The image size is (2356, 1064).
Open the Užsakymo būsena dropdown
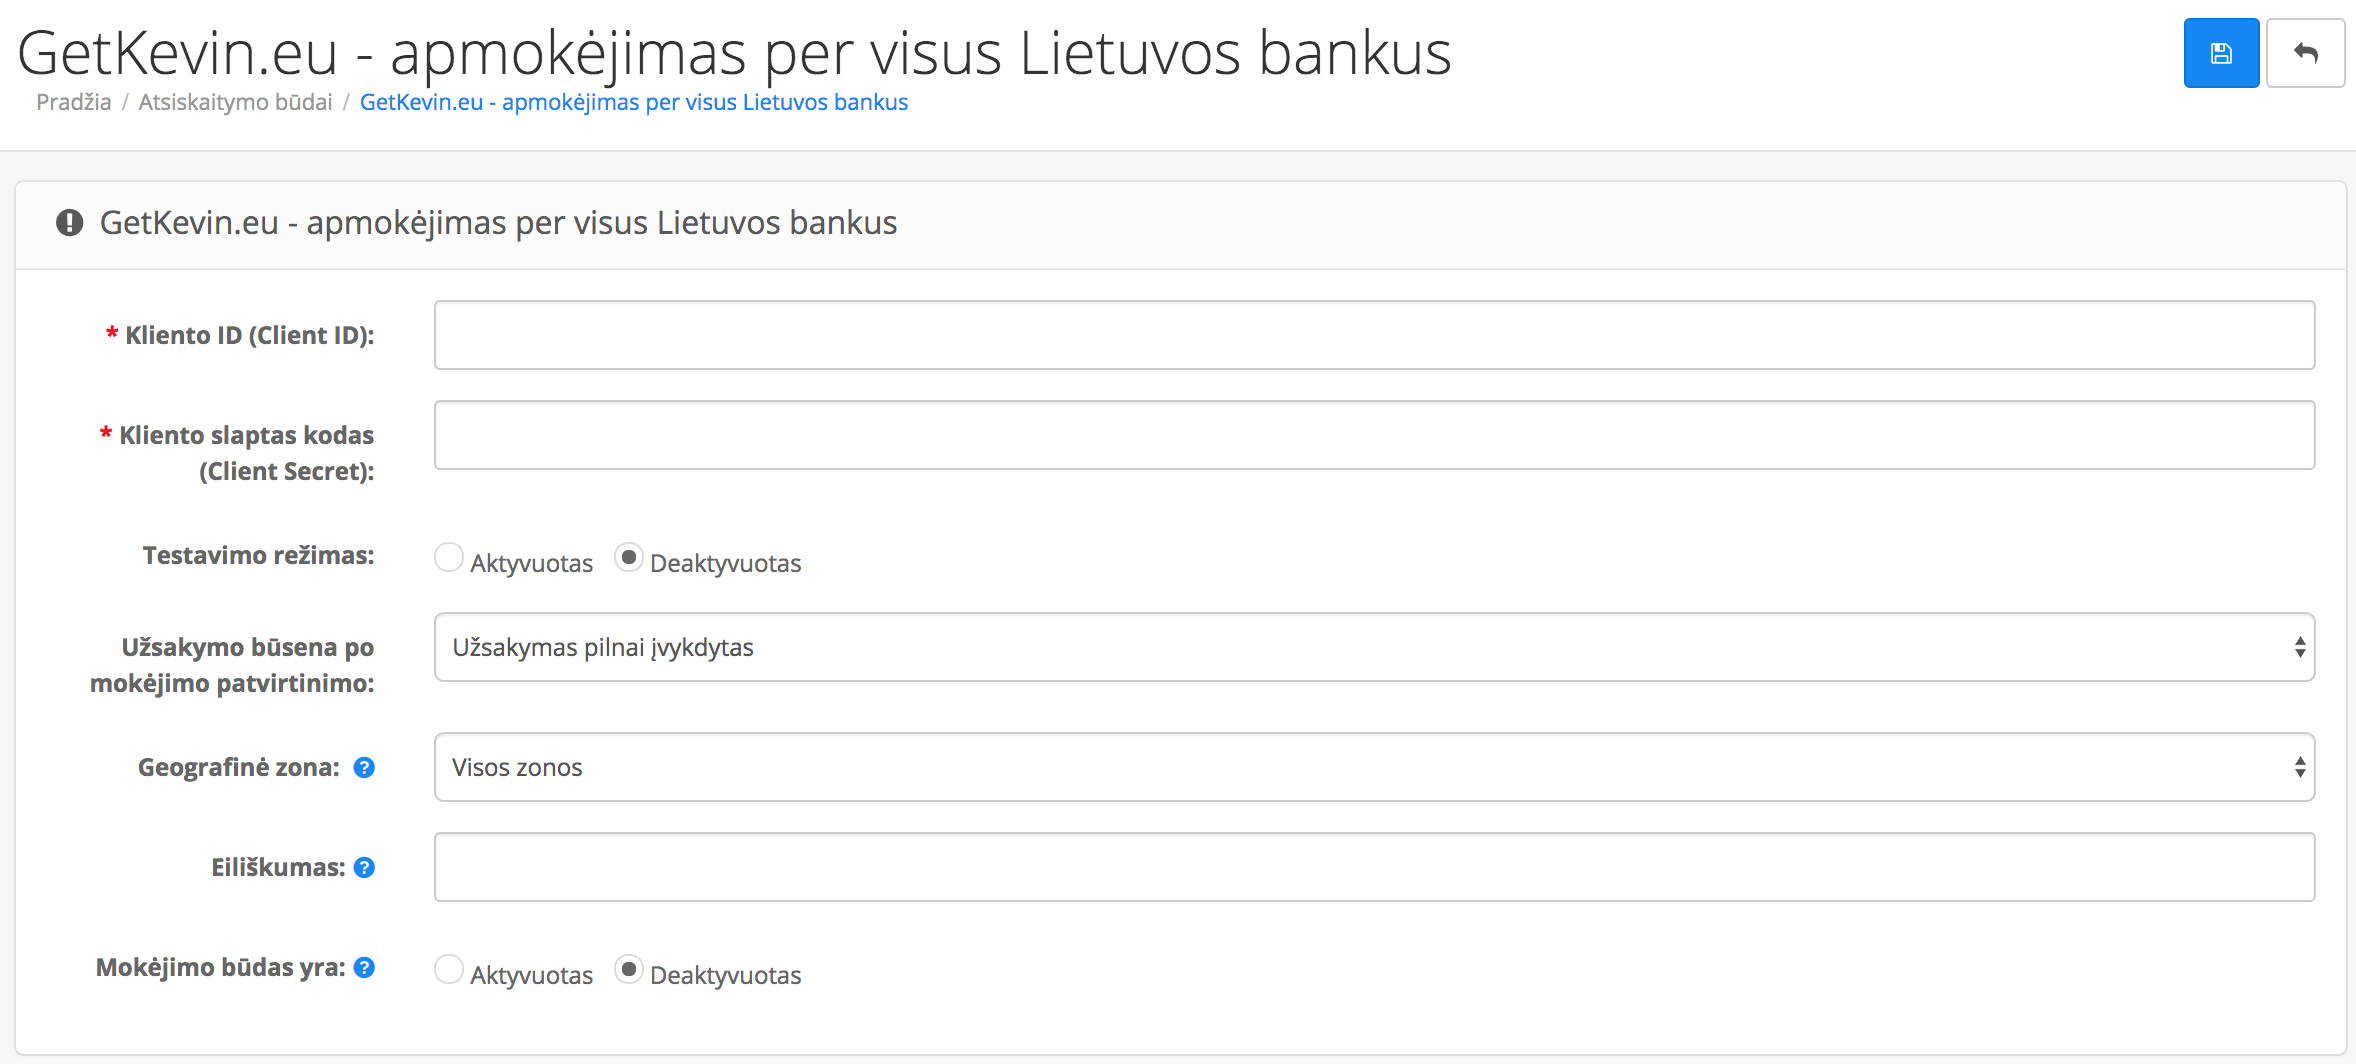pos(1374,647)
